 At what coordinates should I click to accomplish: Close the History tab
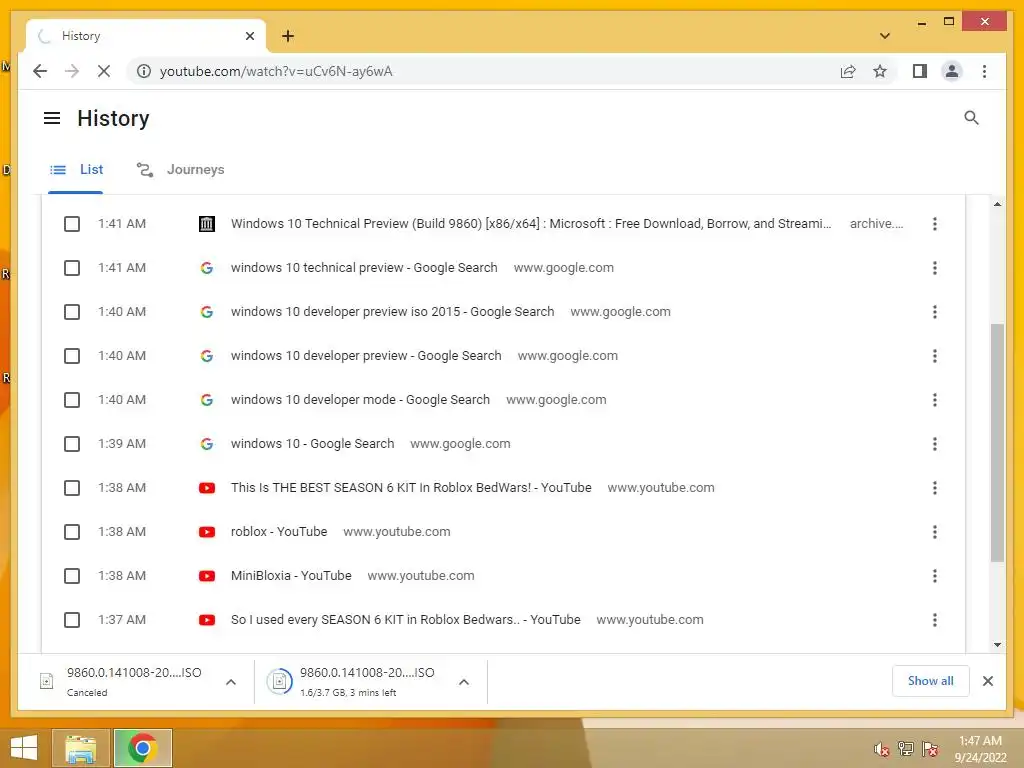(249, 36)
